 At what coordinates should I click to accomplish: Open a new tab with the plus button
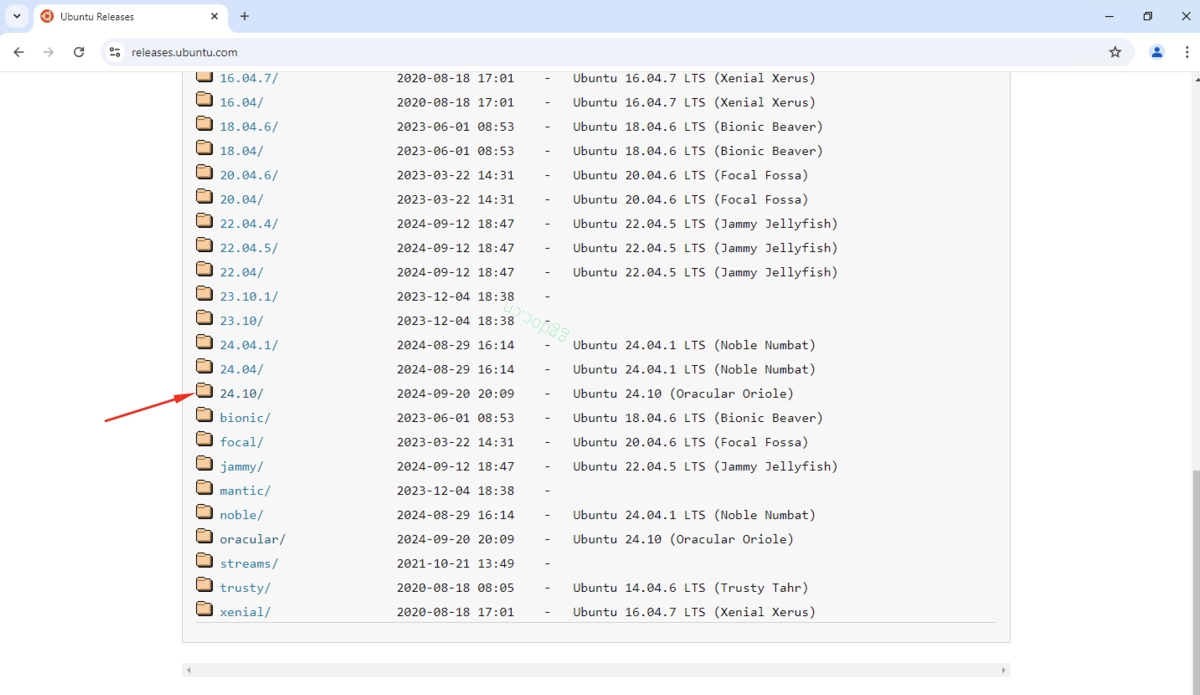click(244, 16)
